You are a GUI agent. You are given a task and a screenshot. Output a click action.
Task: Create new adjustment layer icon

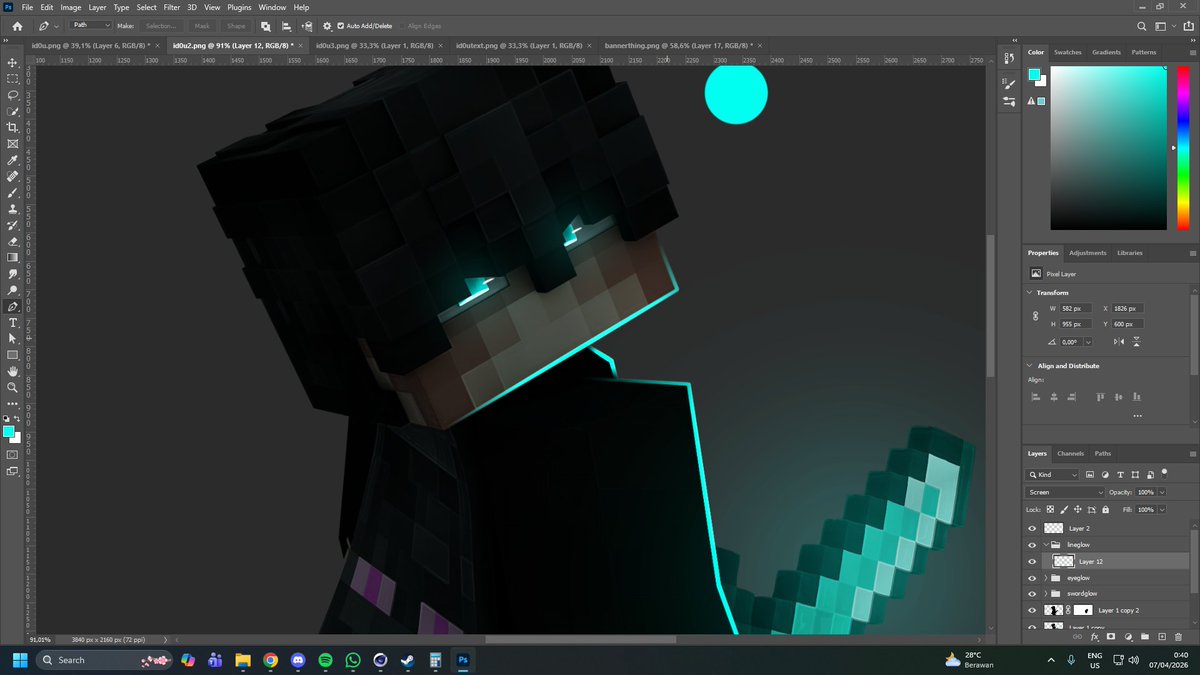[1128, 636]
